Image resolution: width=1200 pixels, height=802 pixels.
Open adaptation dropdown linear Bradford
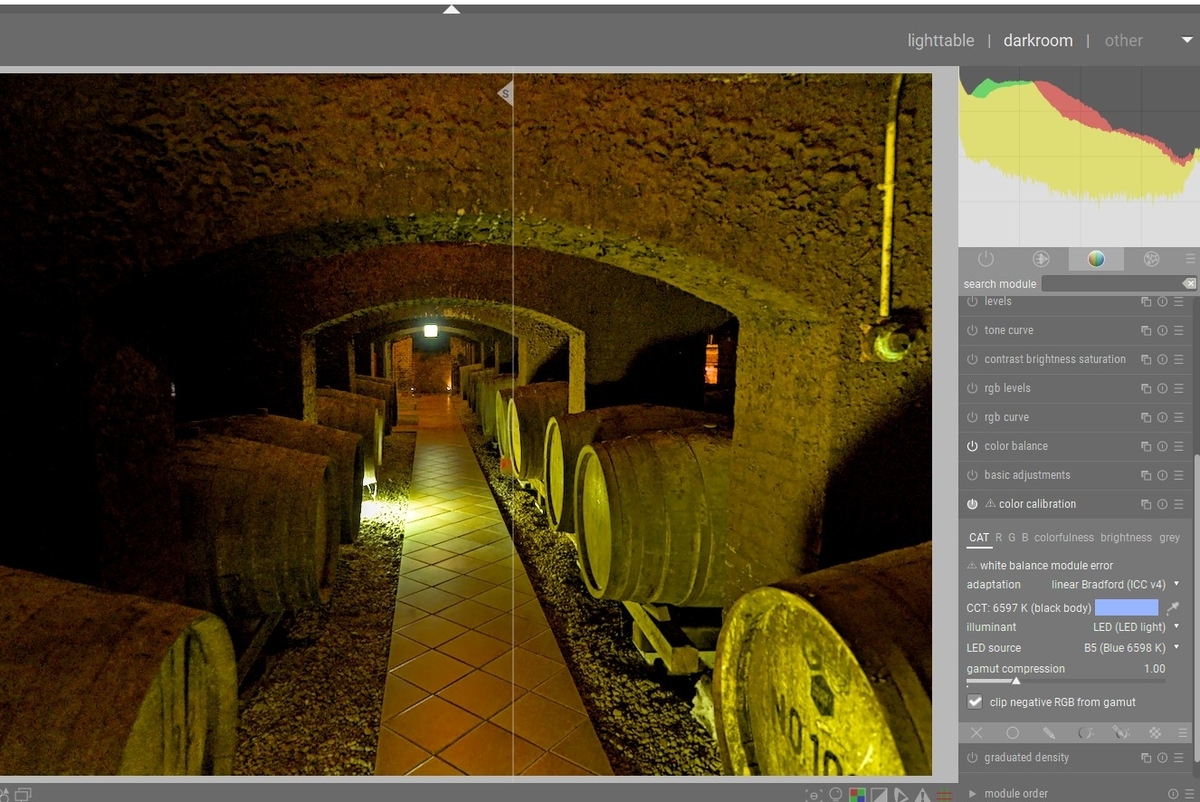(x=1073, y=584)
